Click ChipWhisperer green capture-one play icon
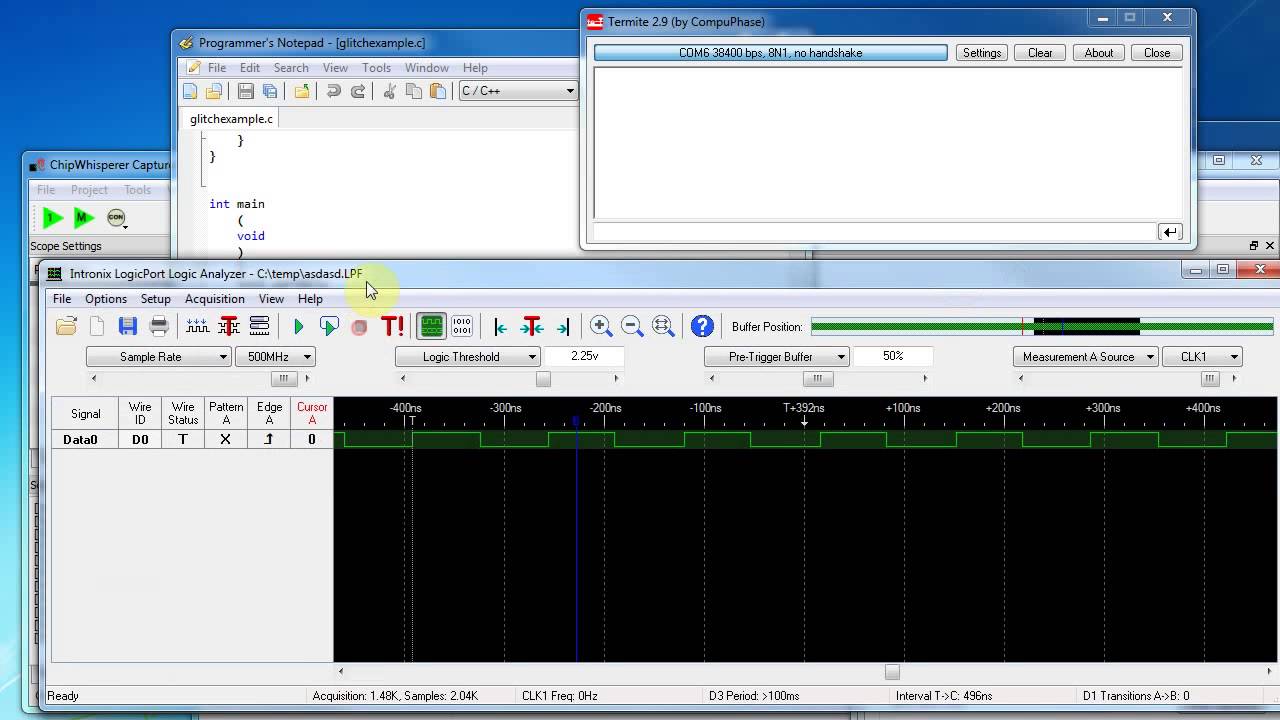This screenshot has height=720, width=1280. tap(53, 217)
